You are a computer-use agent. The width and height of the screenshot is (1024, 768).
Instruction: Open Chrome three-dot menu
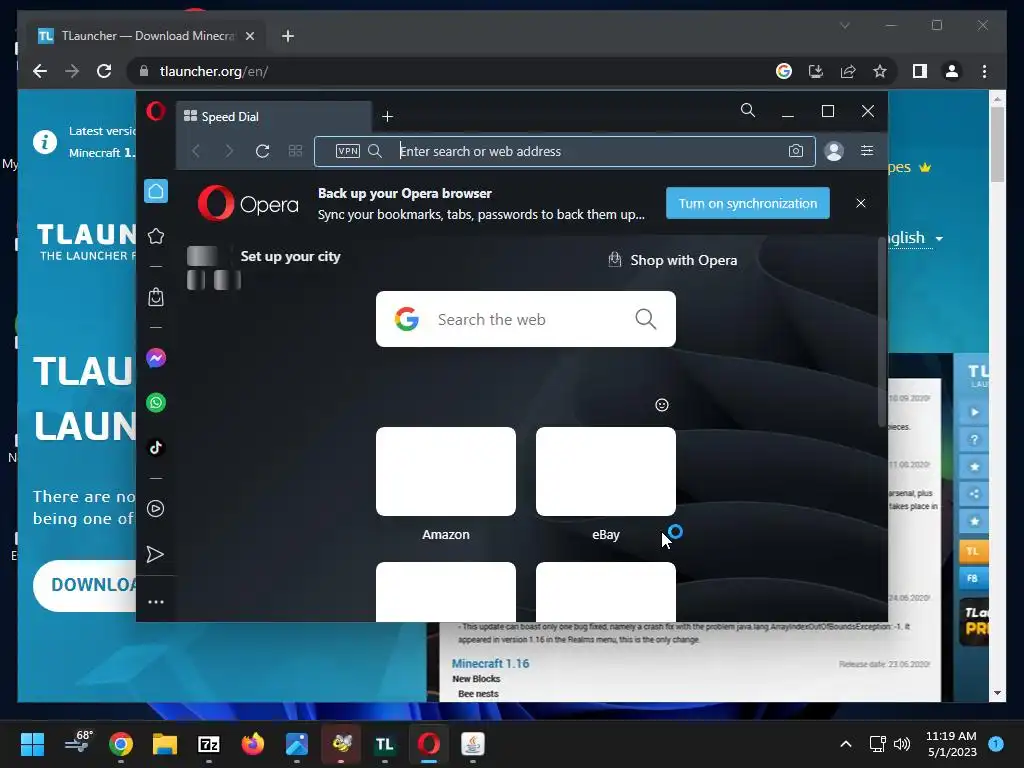(x=984, y=71)
